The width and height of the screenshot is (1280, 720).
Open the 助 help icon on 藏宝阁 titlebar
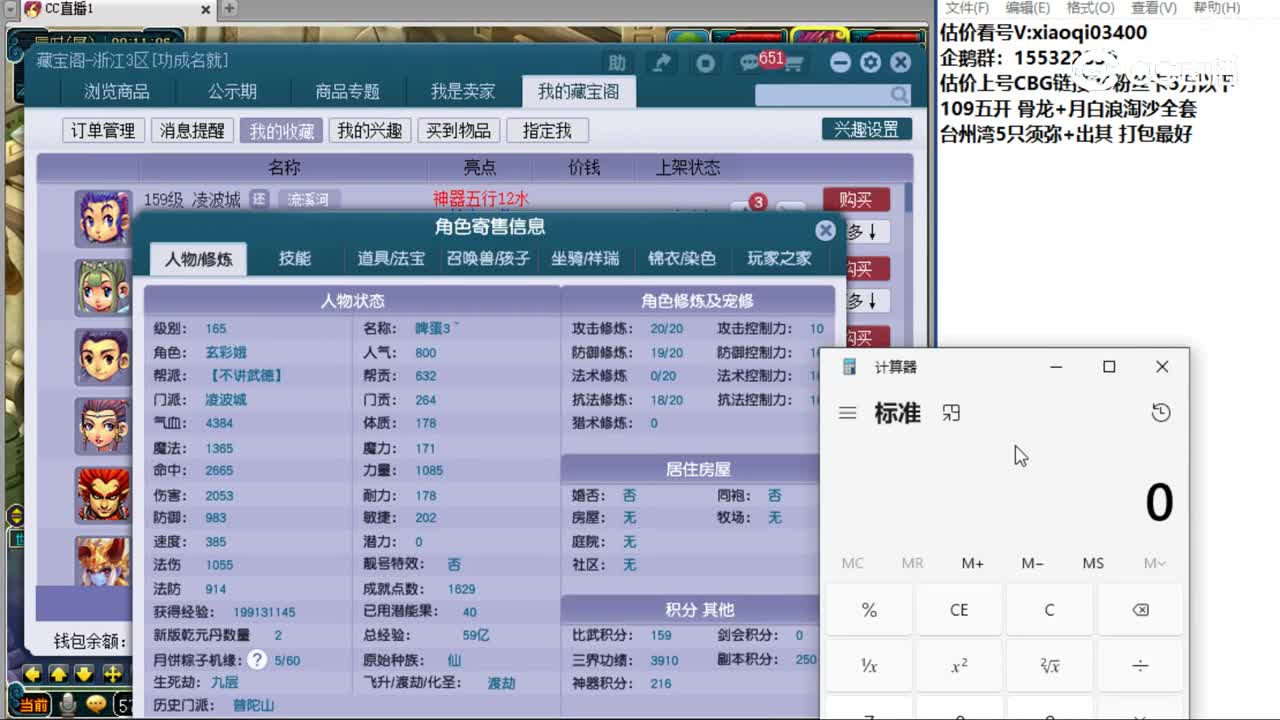click(x=618, y=61)
